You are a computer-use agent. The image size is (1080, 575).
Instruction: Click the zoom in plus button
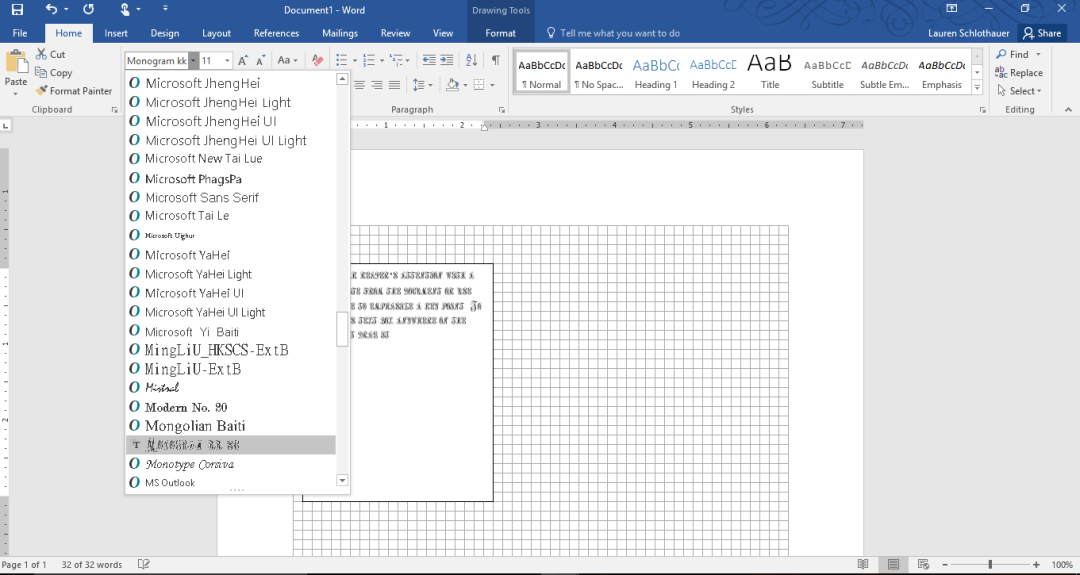click(x=1037, y=564)
